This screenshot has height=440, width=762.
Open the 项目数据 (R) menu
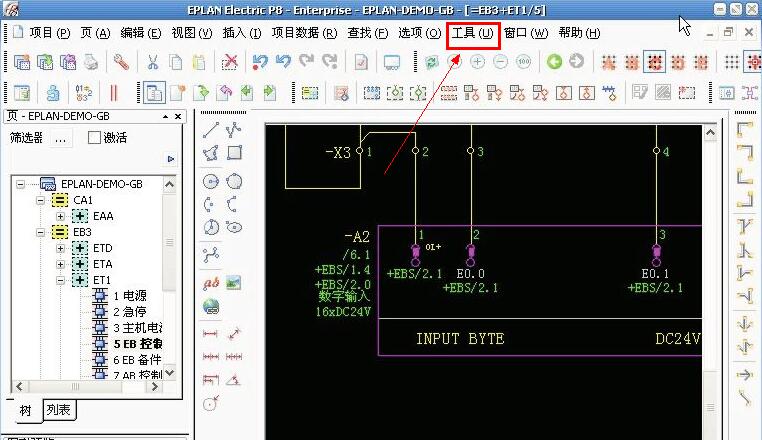(304, 33)
